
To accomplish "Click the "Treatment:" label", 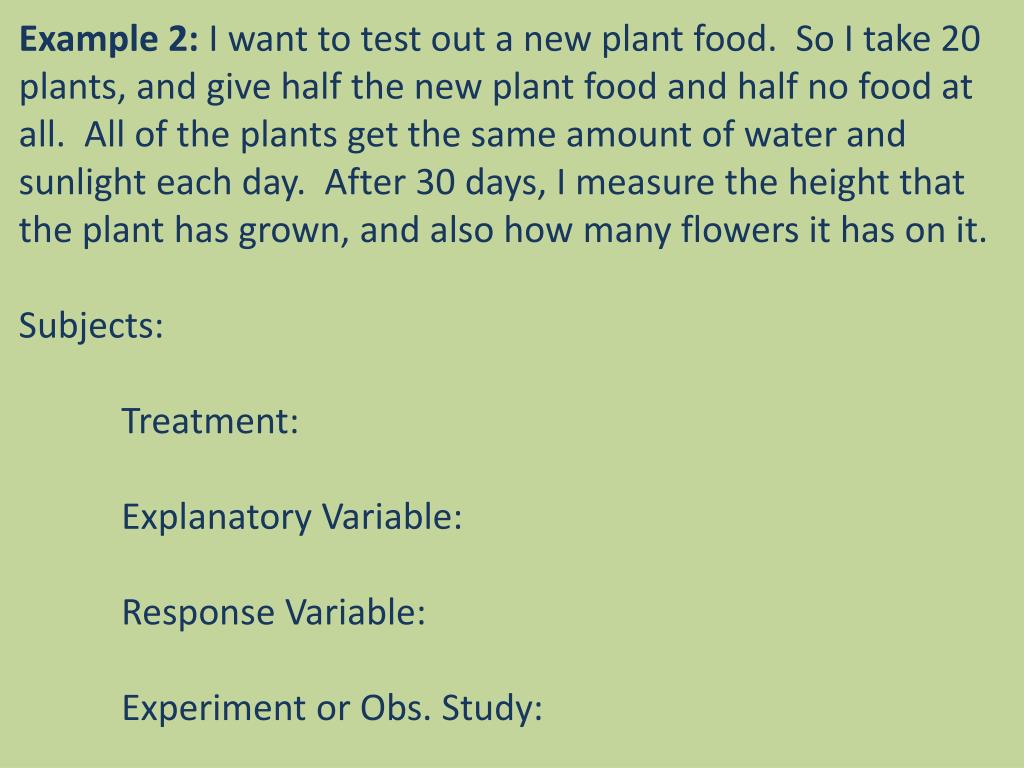I will [210, 421].
